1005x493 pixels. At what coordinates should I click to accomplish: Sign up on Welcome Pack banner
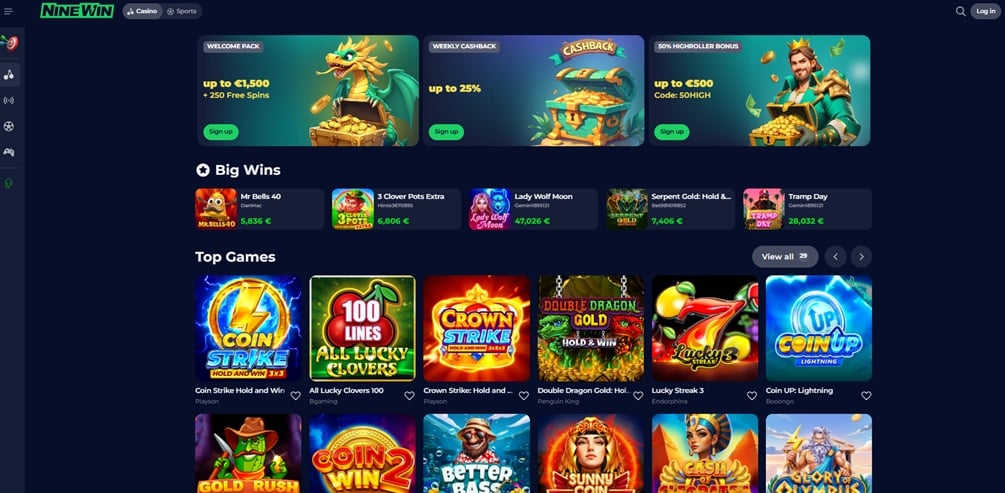click(220, 132)
